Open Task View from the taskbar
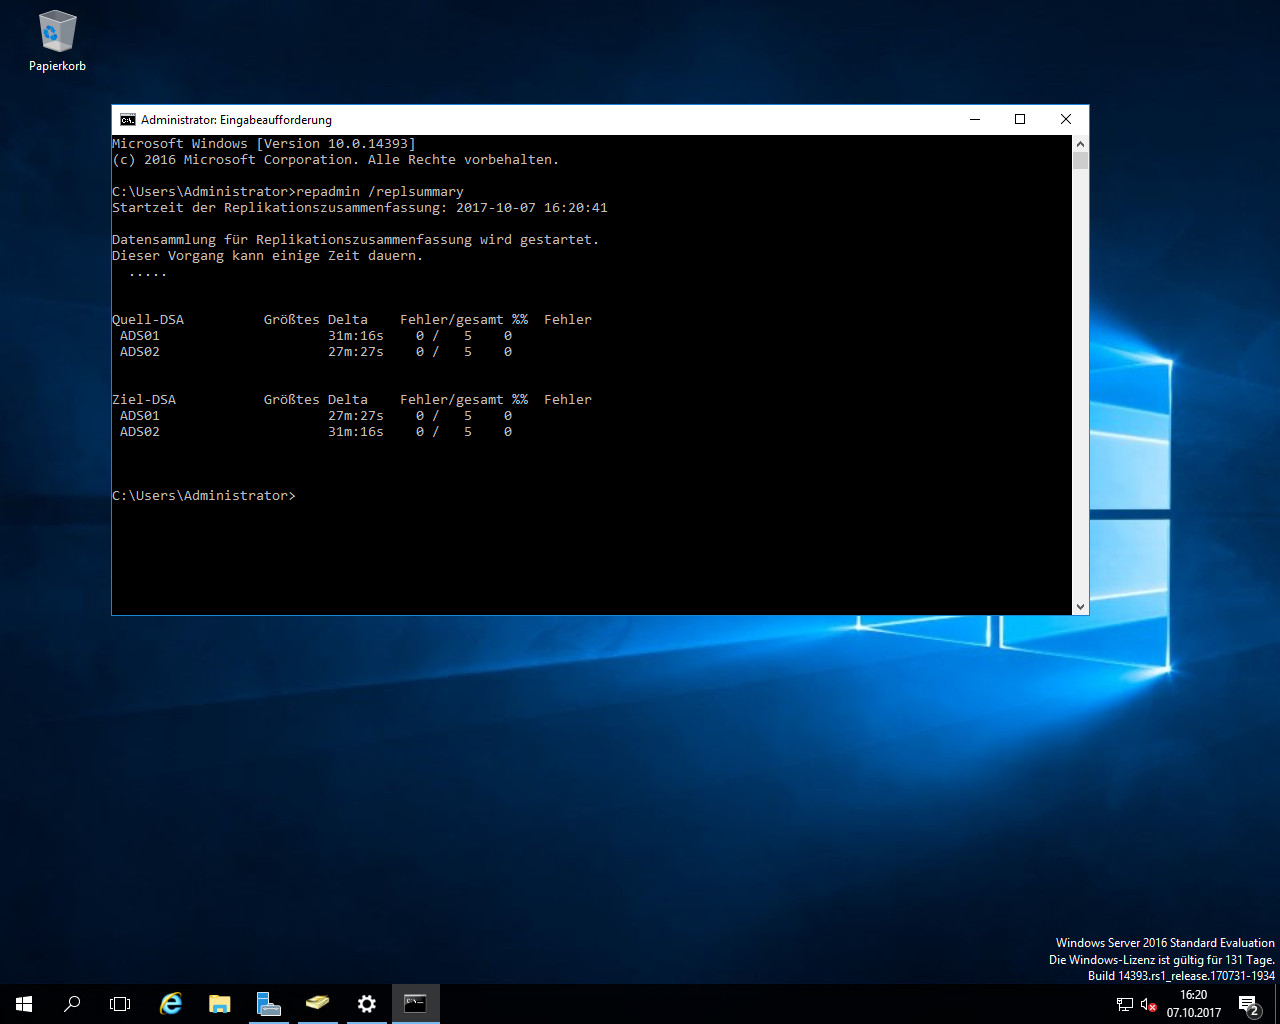The width and height of the screenshot is (1280, 1024). click(120, 1003)
